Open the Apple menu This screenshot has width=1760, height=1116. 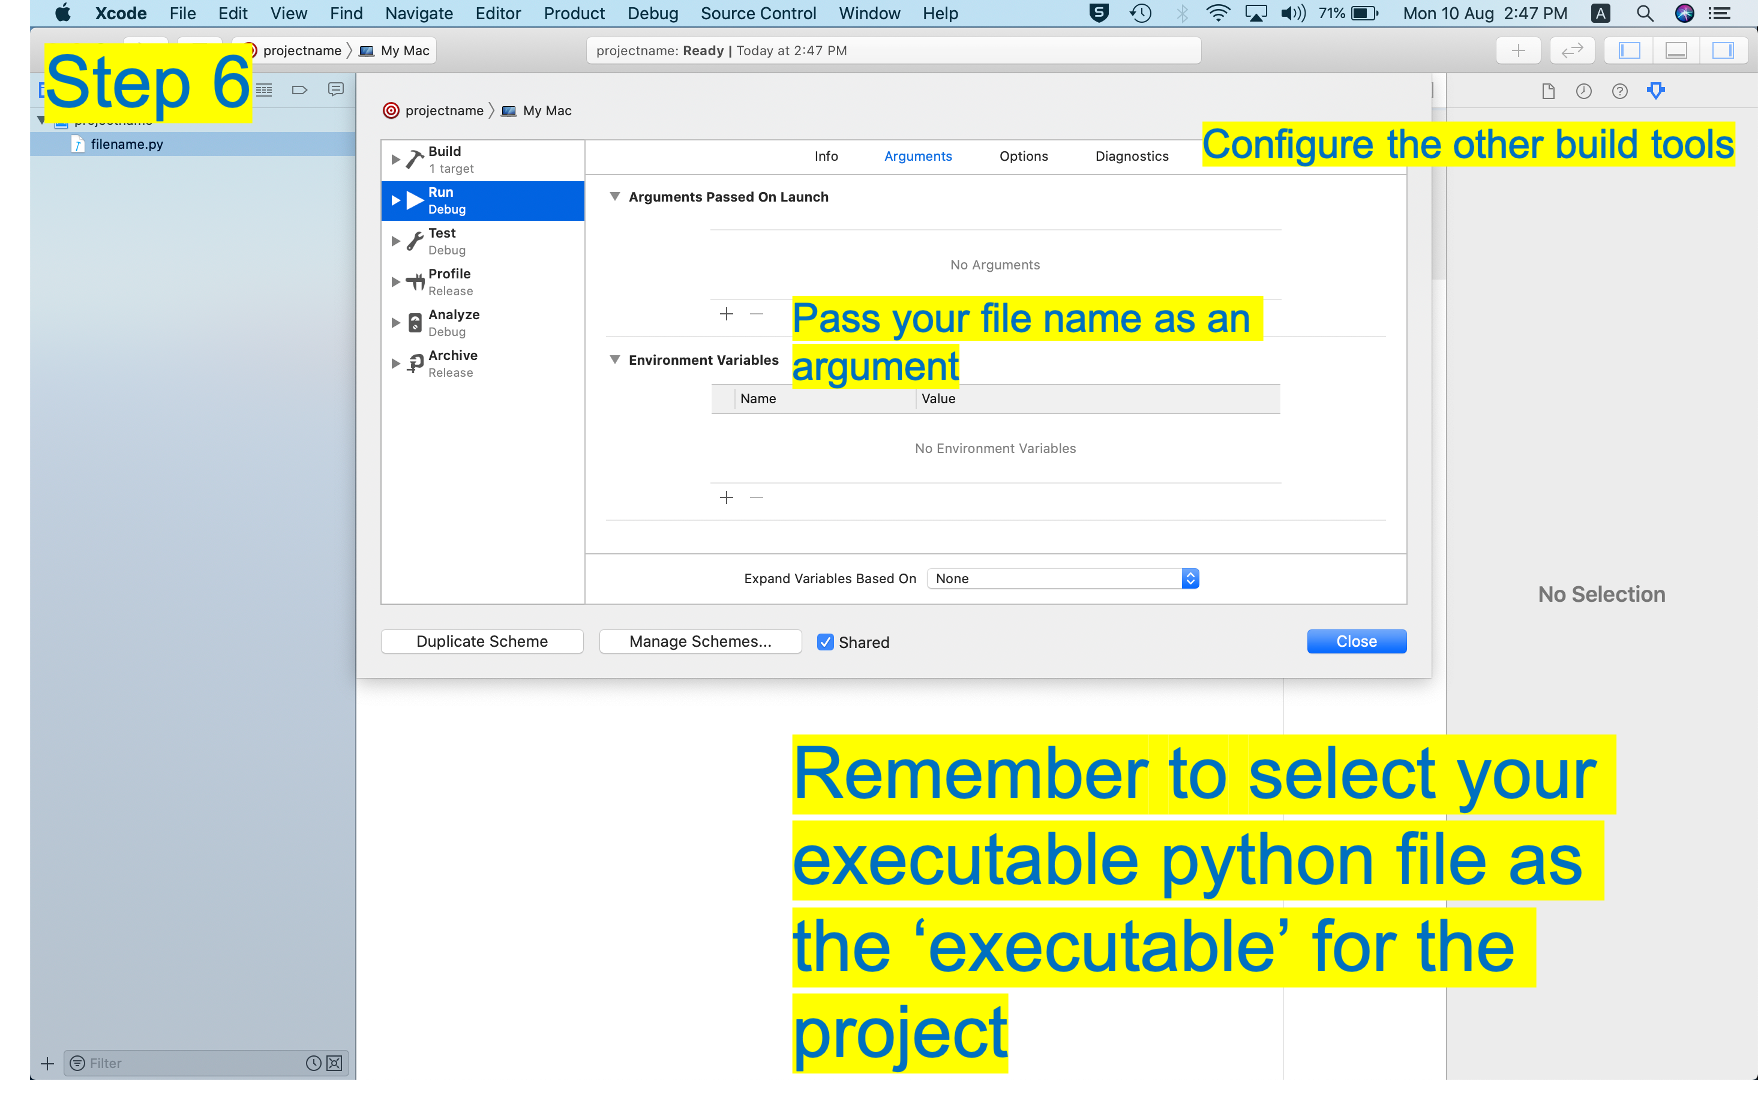63,13
